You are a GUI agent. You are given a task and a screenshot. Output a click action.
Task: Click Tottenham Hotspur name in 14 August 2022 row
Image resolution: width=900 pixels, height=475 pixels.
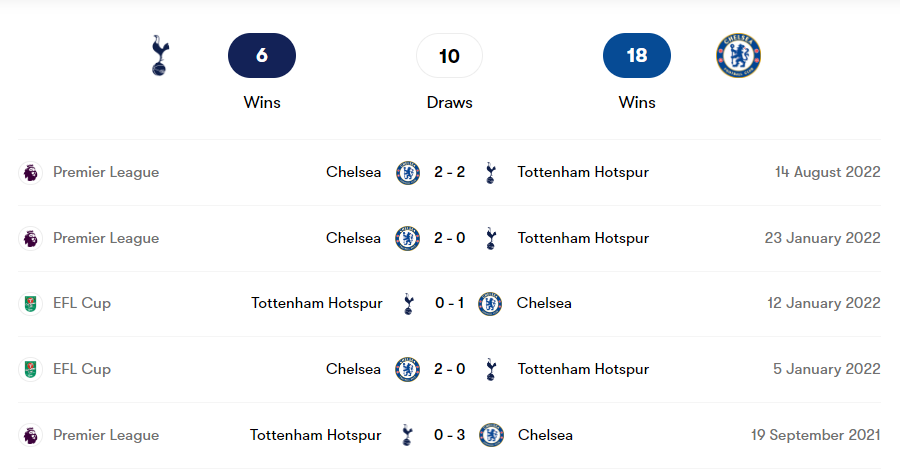click(583, 172)
